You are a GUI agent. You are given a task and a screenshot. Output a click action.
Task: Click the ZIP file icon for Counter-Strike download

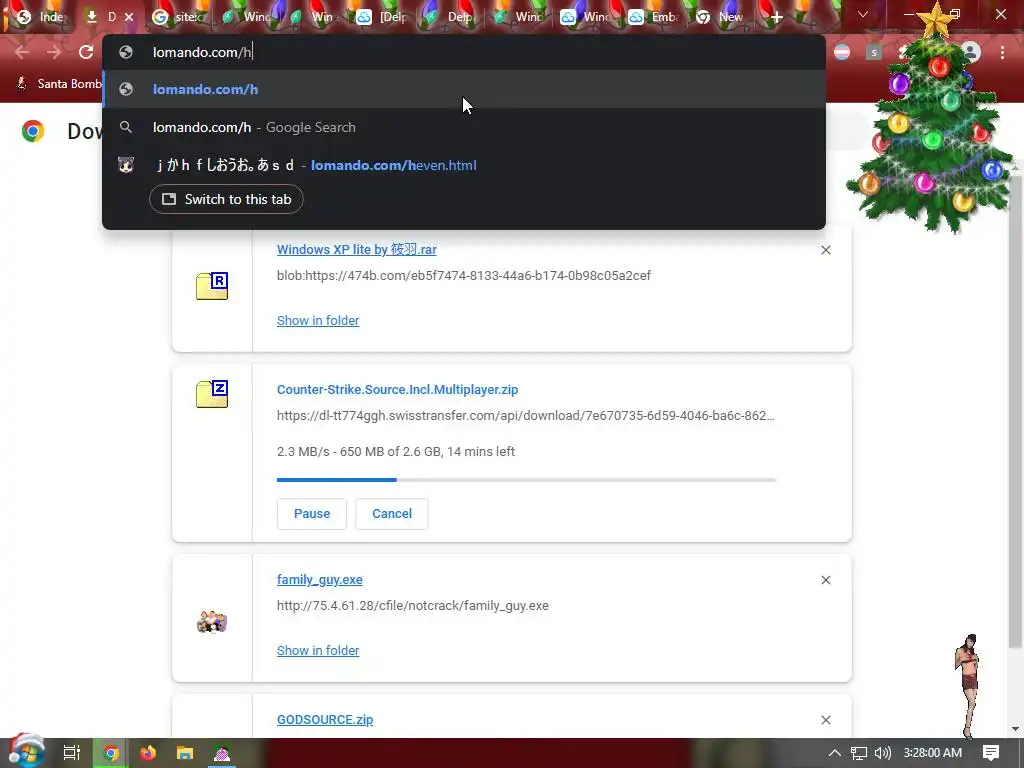tap(212, 394)
